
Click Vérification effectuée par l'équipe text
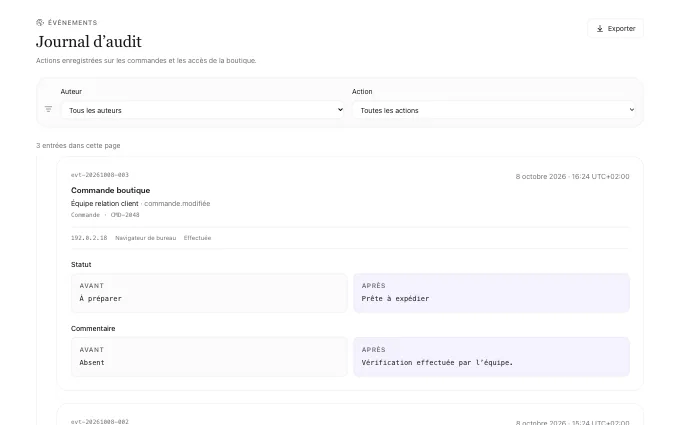tap(437, 363)
